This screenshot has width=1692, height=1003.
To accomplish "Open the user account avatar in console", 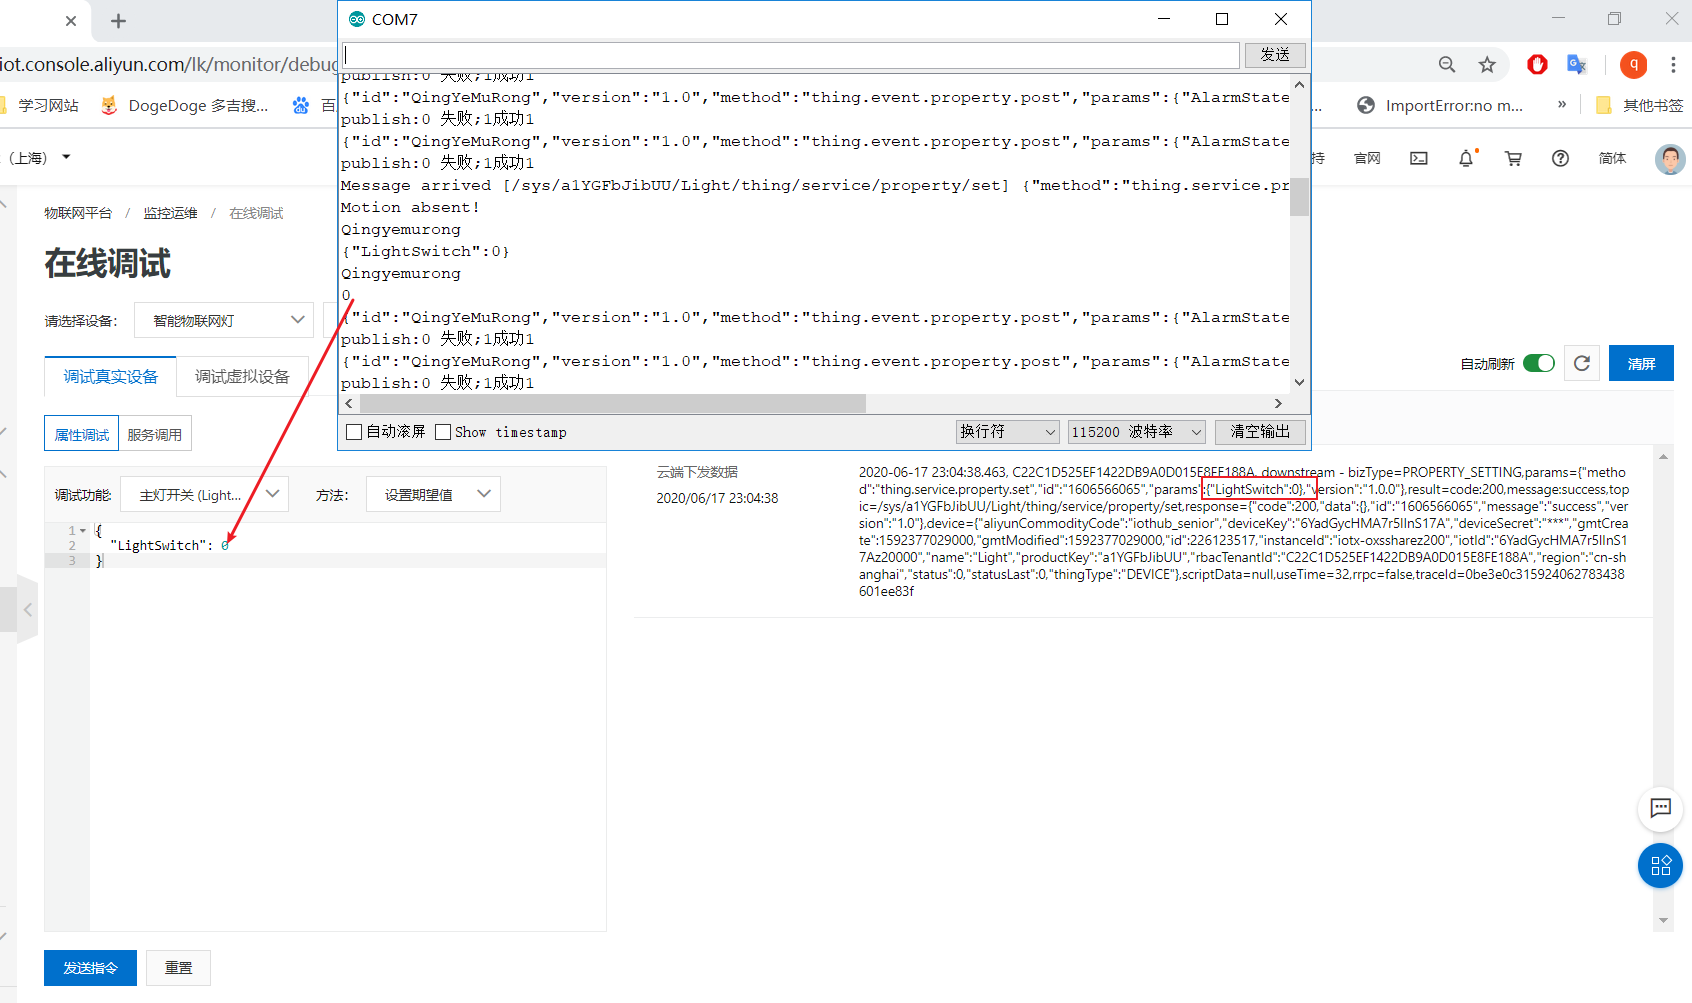I will tap(1669, 158).
